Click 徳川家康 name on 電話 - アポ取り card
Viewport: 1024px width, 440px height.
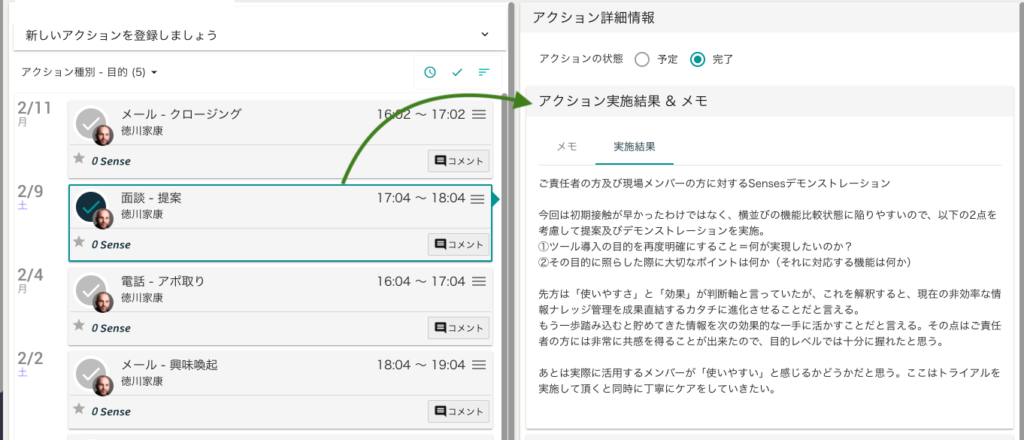(142, 298)
